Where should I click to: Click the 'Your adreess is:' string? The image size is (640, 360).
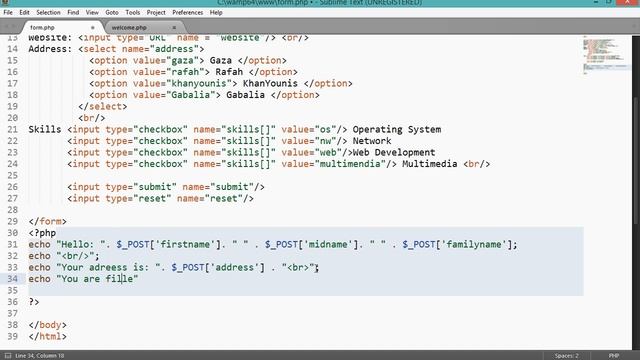point(108,267)
